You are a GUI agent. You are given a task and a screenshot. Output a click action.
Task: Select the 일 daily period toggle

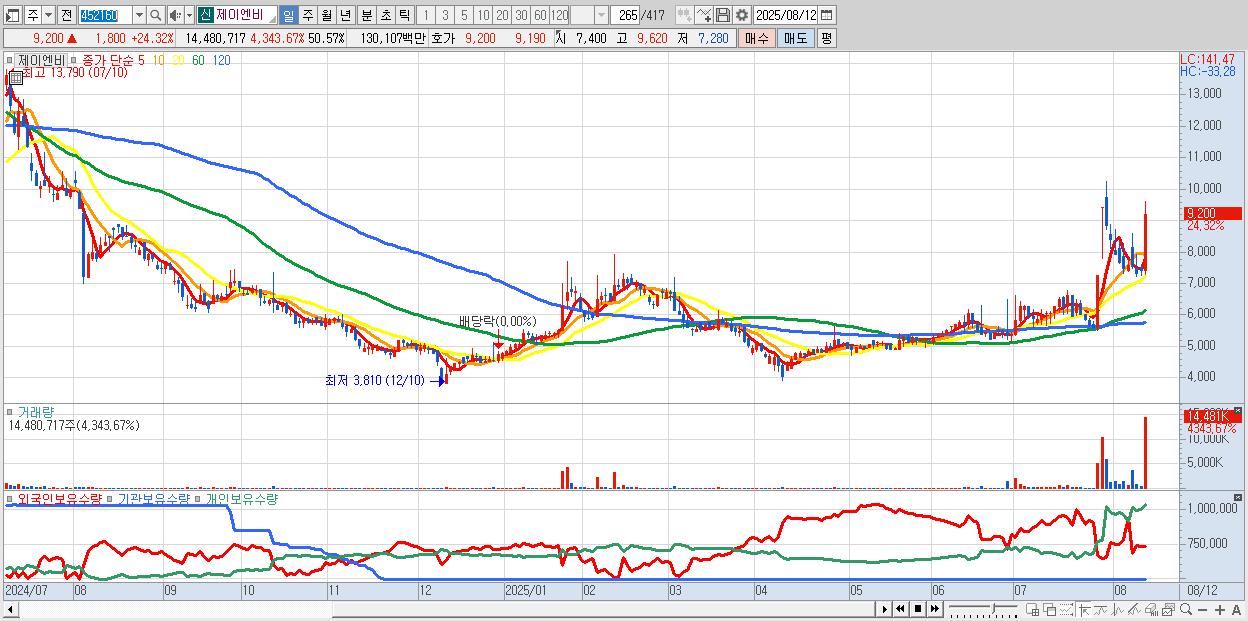point(288,15)
